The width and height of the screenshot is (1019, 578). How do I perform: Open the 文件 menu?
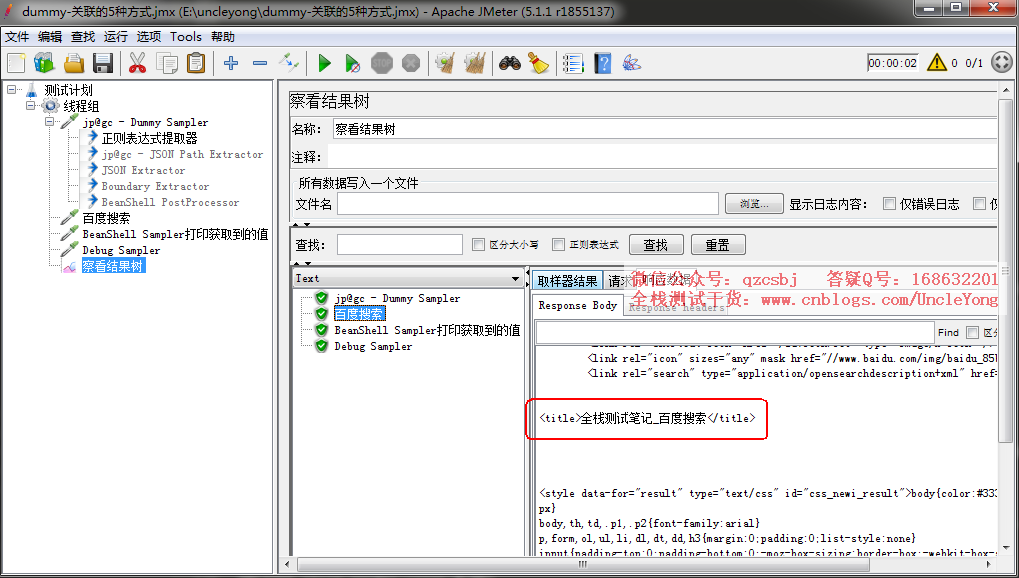[17, 37]
